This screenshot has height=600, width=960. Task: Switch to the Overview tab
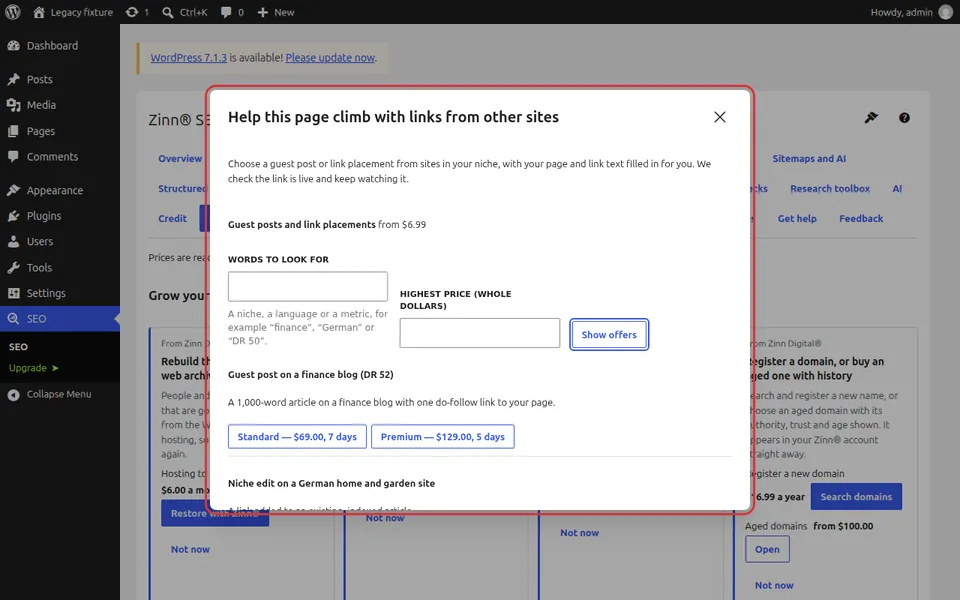[180, 159]
